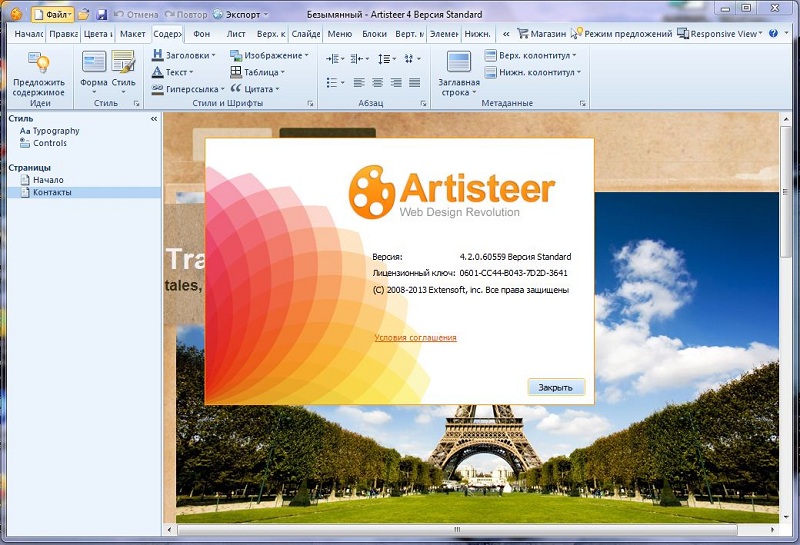Screen dimensions: 800x545
Task: Click the Заглавная строка icon
Action: point(459,62)
